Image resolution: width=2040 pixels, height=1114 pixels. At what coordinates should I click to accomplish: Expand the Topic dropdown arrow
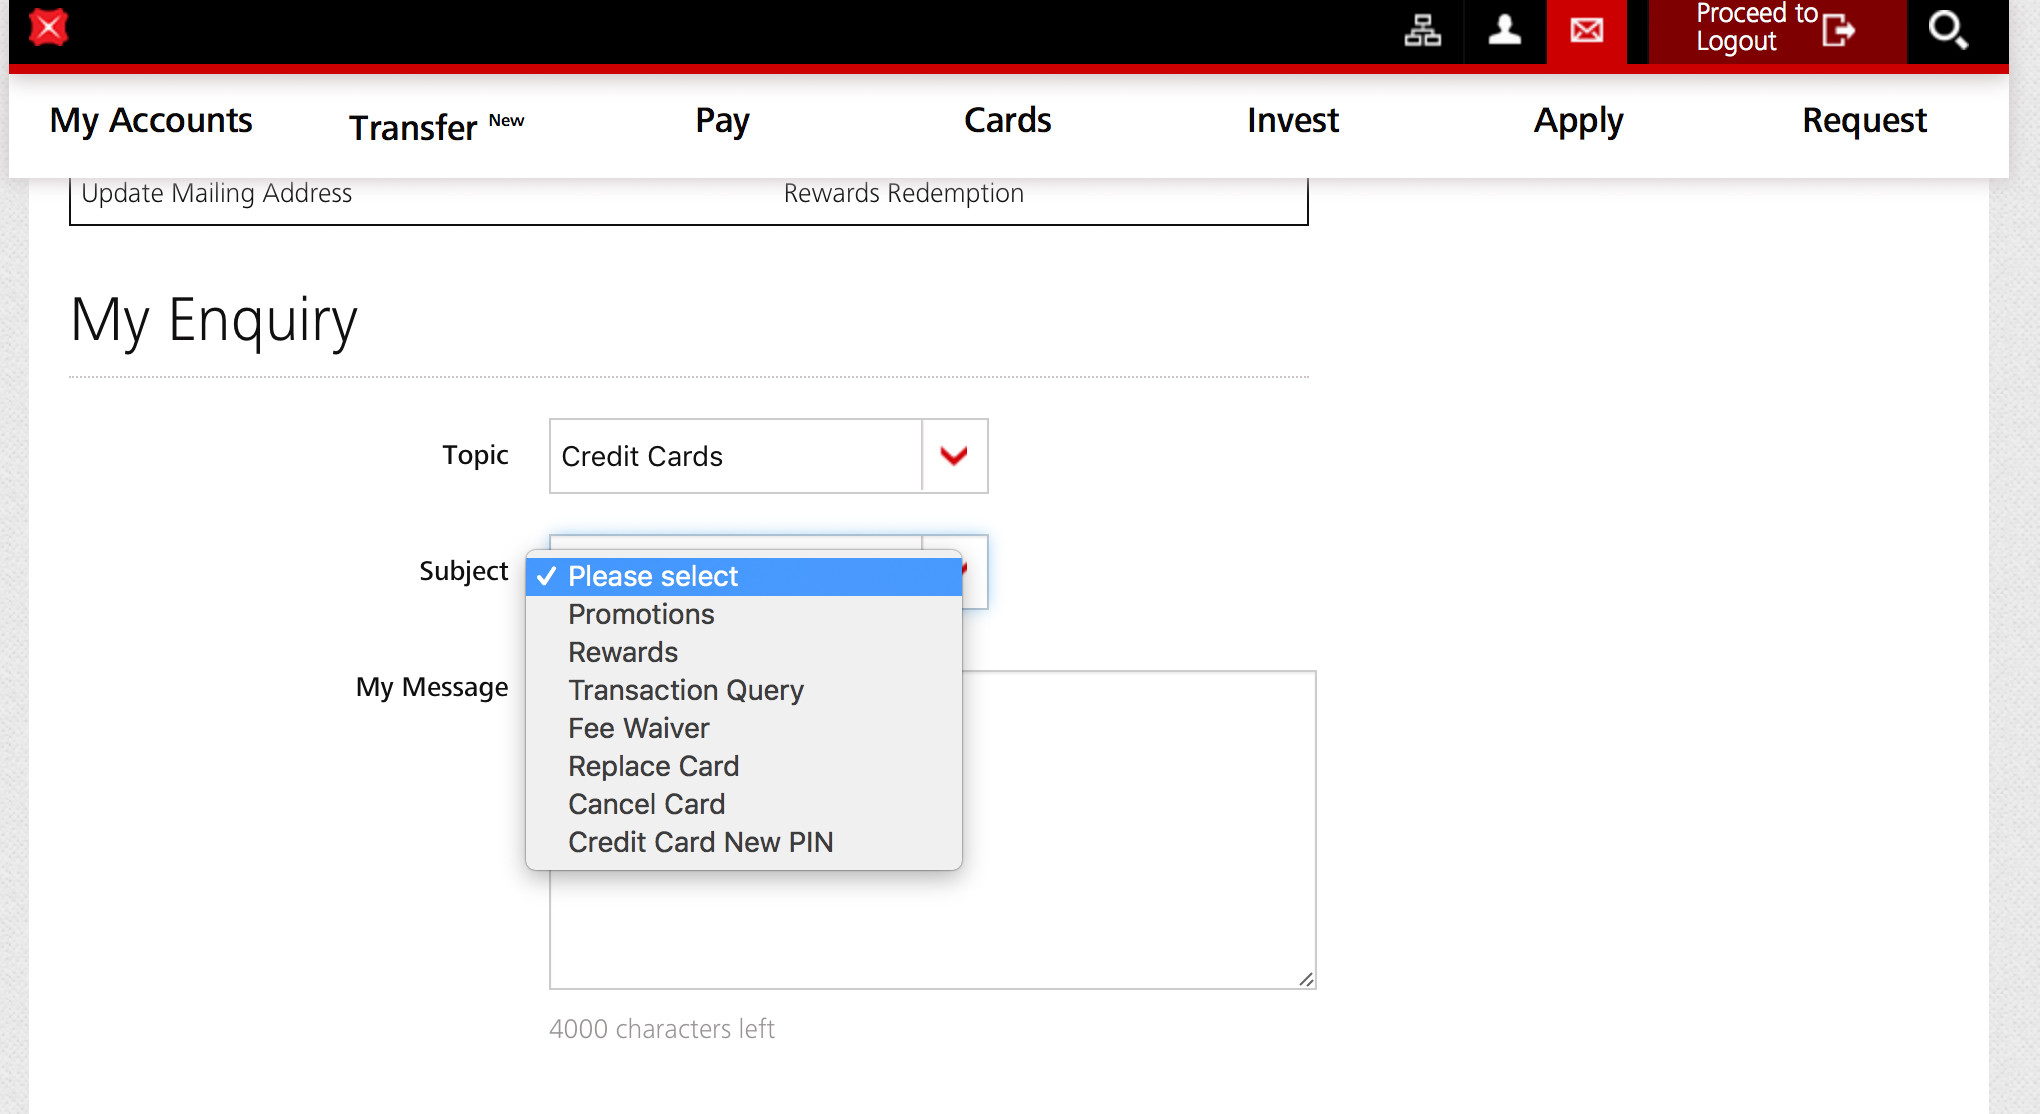pos(954,456)
